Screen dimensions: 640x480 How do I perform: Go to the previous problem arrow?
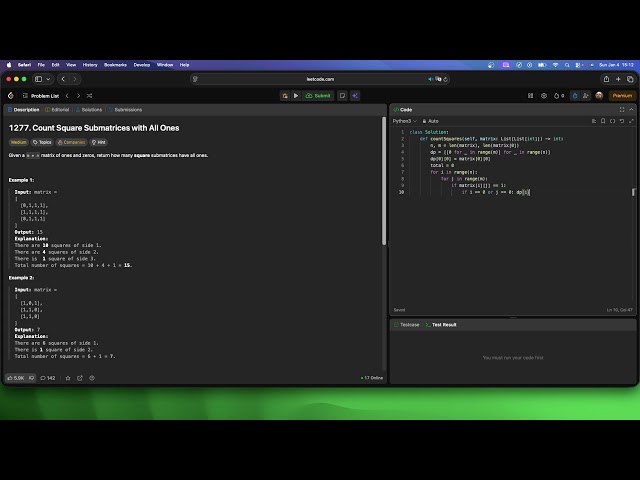tap(67, 96)
